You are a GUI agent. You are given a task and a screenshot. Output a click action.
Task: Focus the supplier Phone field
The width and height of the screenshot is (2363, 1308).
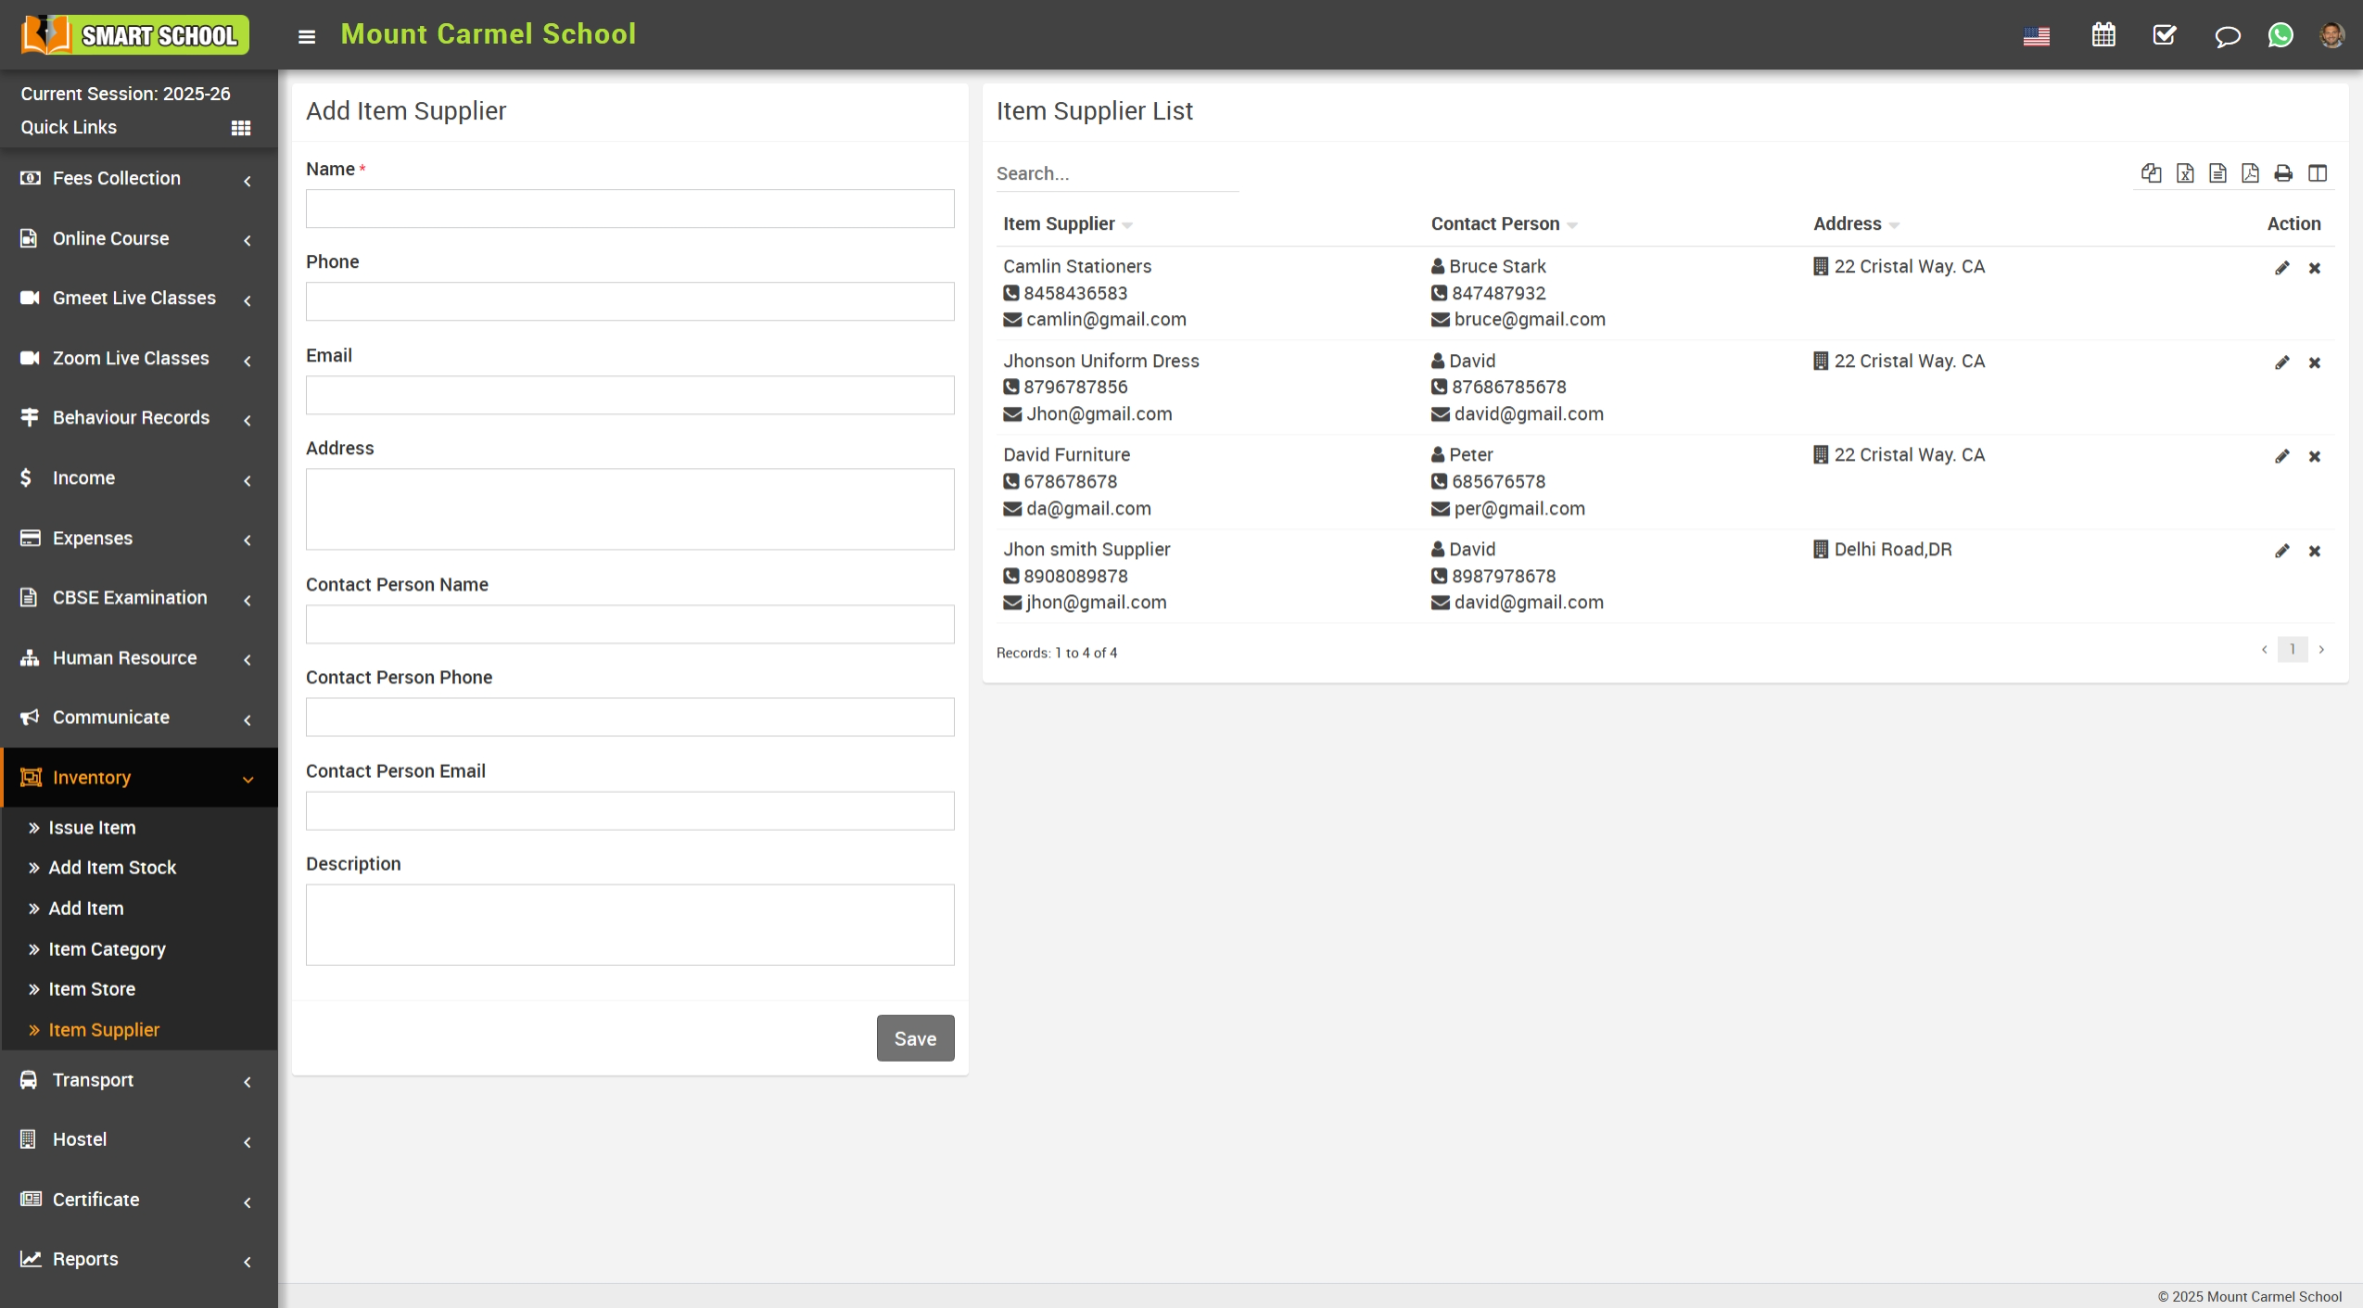point(630,302)
